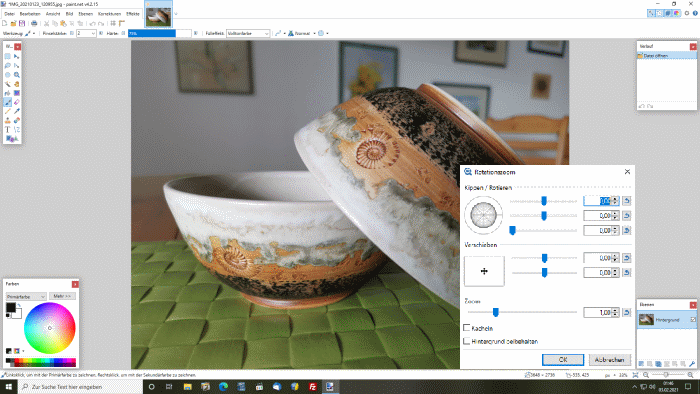The width and height of the screenshot is (700, 394).
Task: Select the Recolor tool
Action: pyautogui.click(x=17, y=120)
